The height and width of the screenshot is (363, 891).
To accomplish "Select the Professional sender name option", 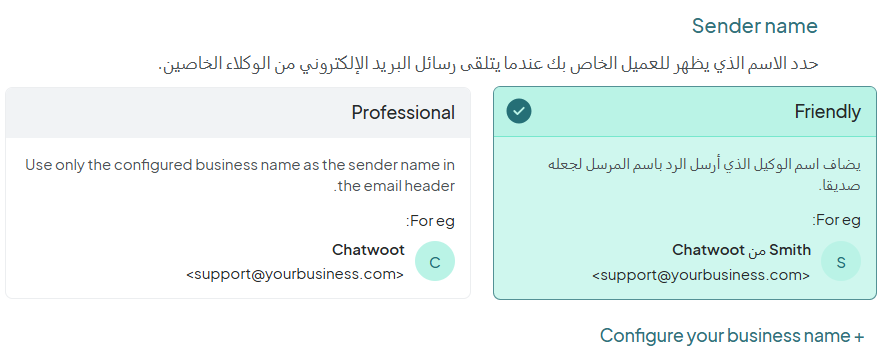I will pyautogui.click(x=238, y=193).
